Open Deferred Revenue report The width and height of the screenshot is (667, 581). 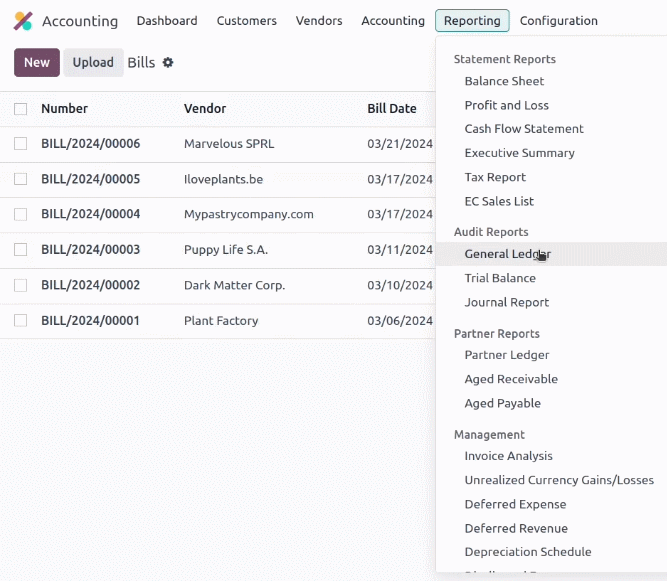[x=516, y=529]
